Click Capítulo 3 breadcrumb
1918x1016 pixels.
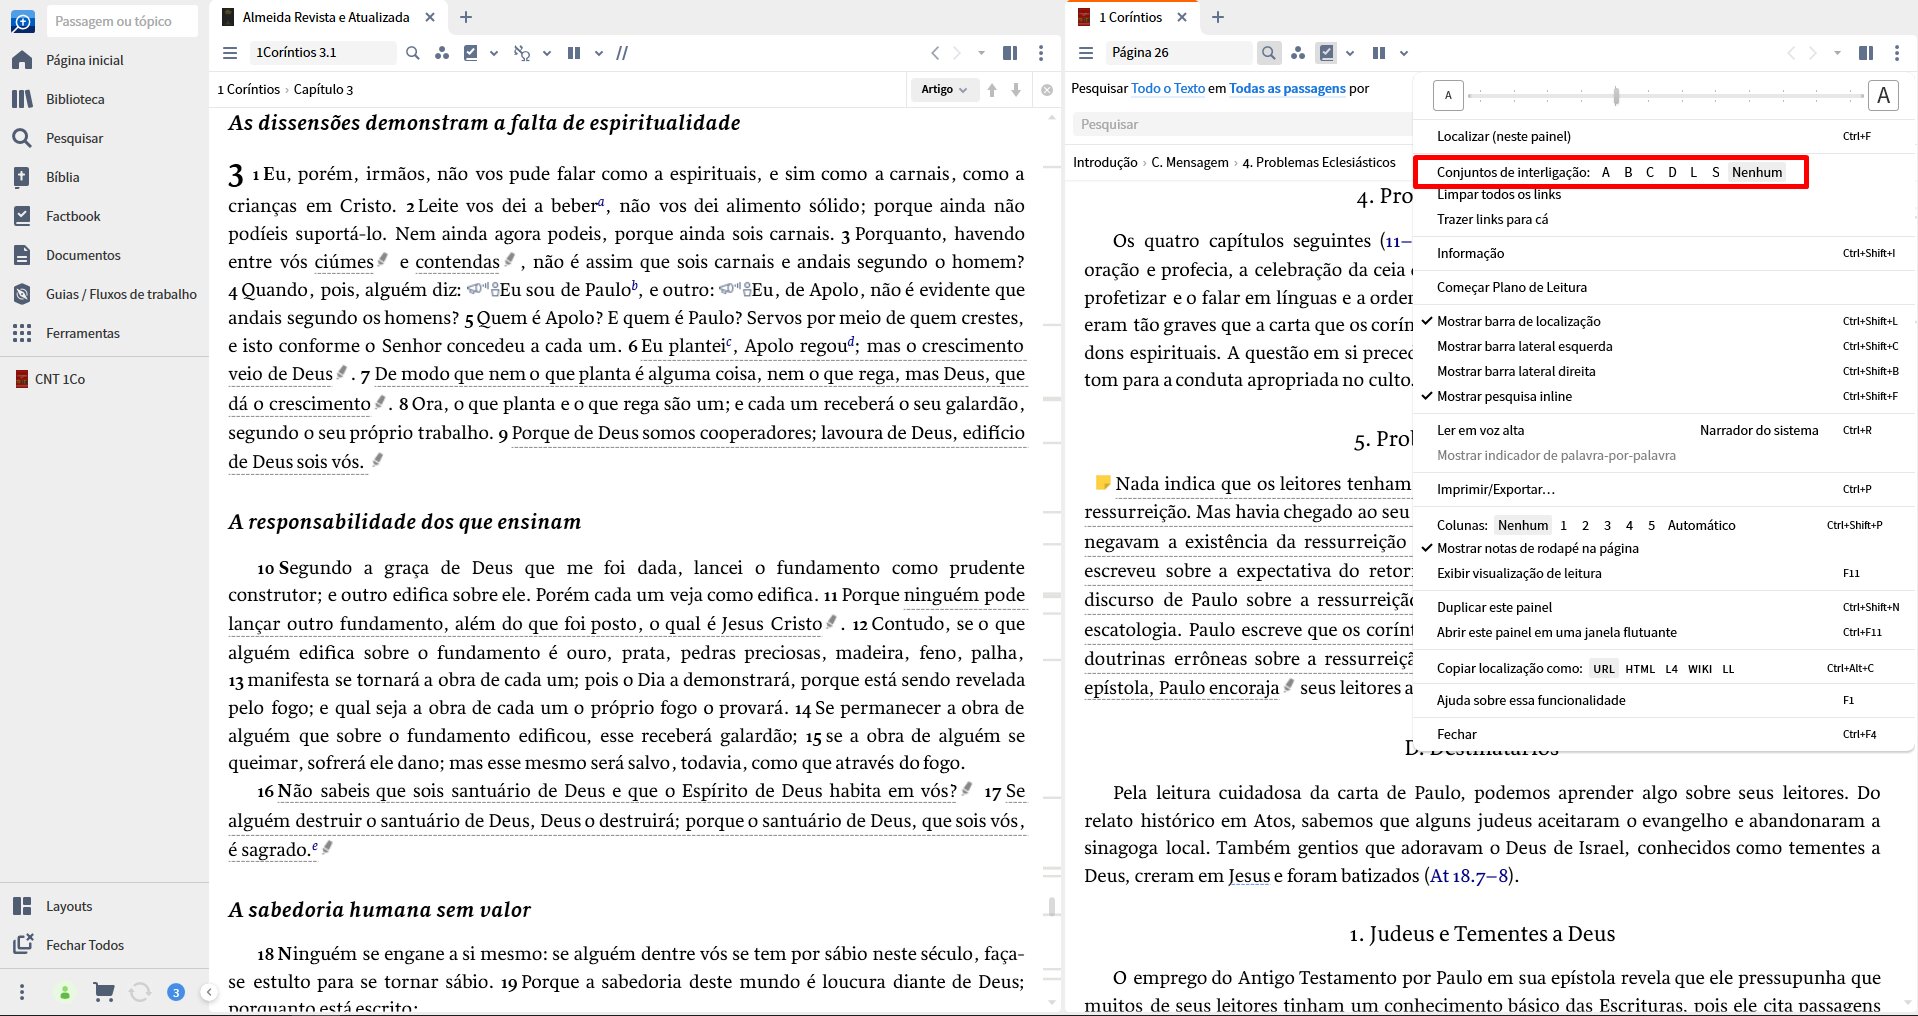[x=323, y=89]
